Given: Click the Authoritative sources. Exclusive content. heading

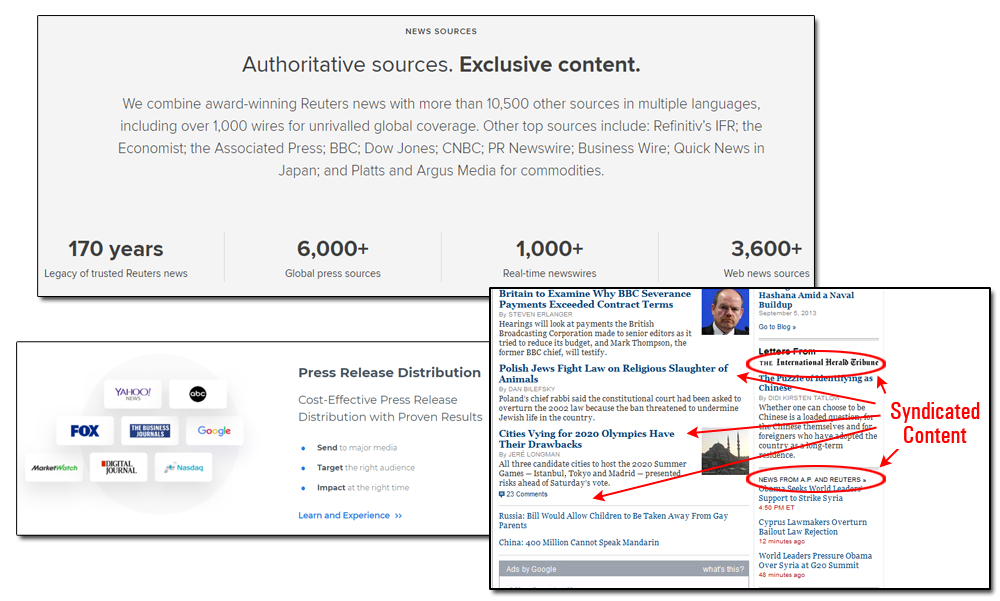Looking at the screenshot, I should [441, 64].
